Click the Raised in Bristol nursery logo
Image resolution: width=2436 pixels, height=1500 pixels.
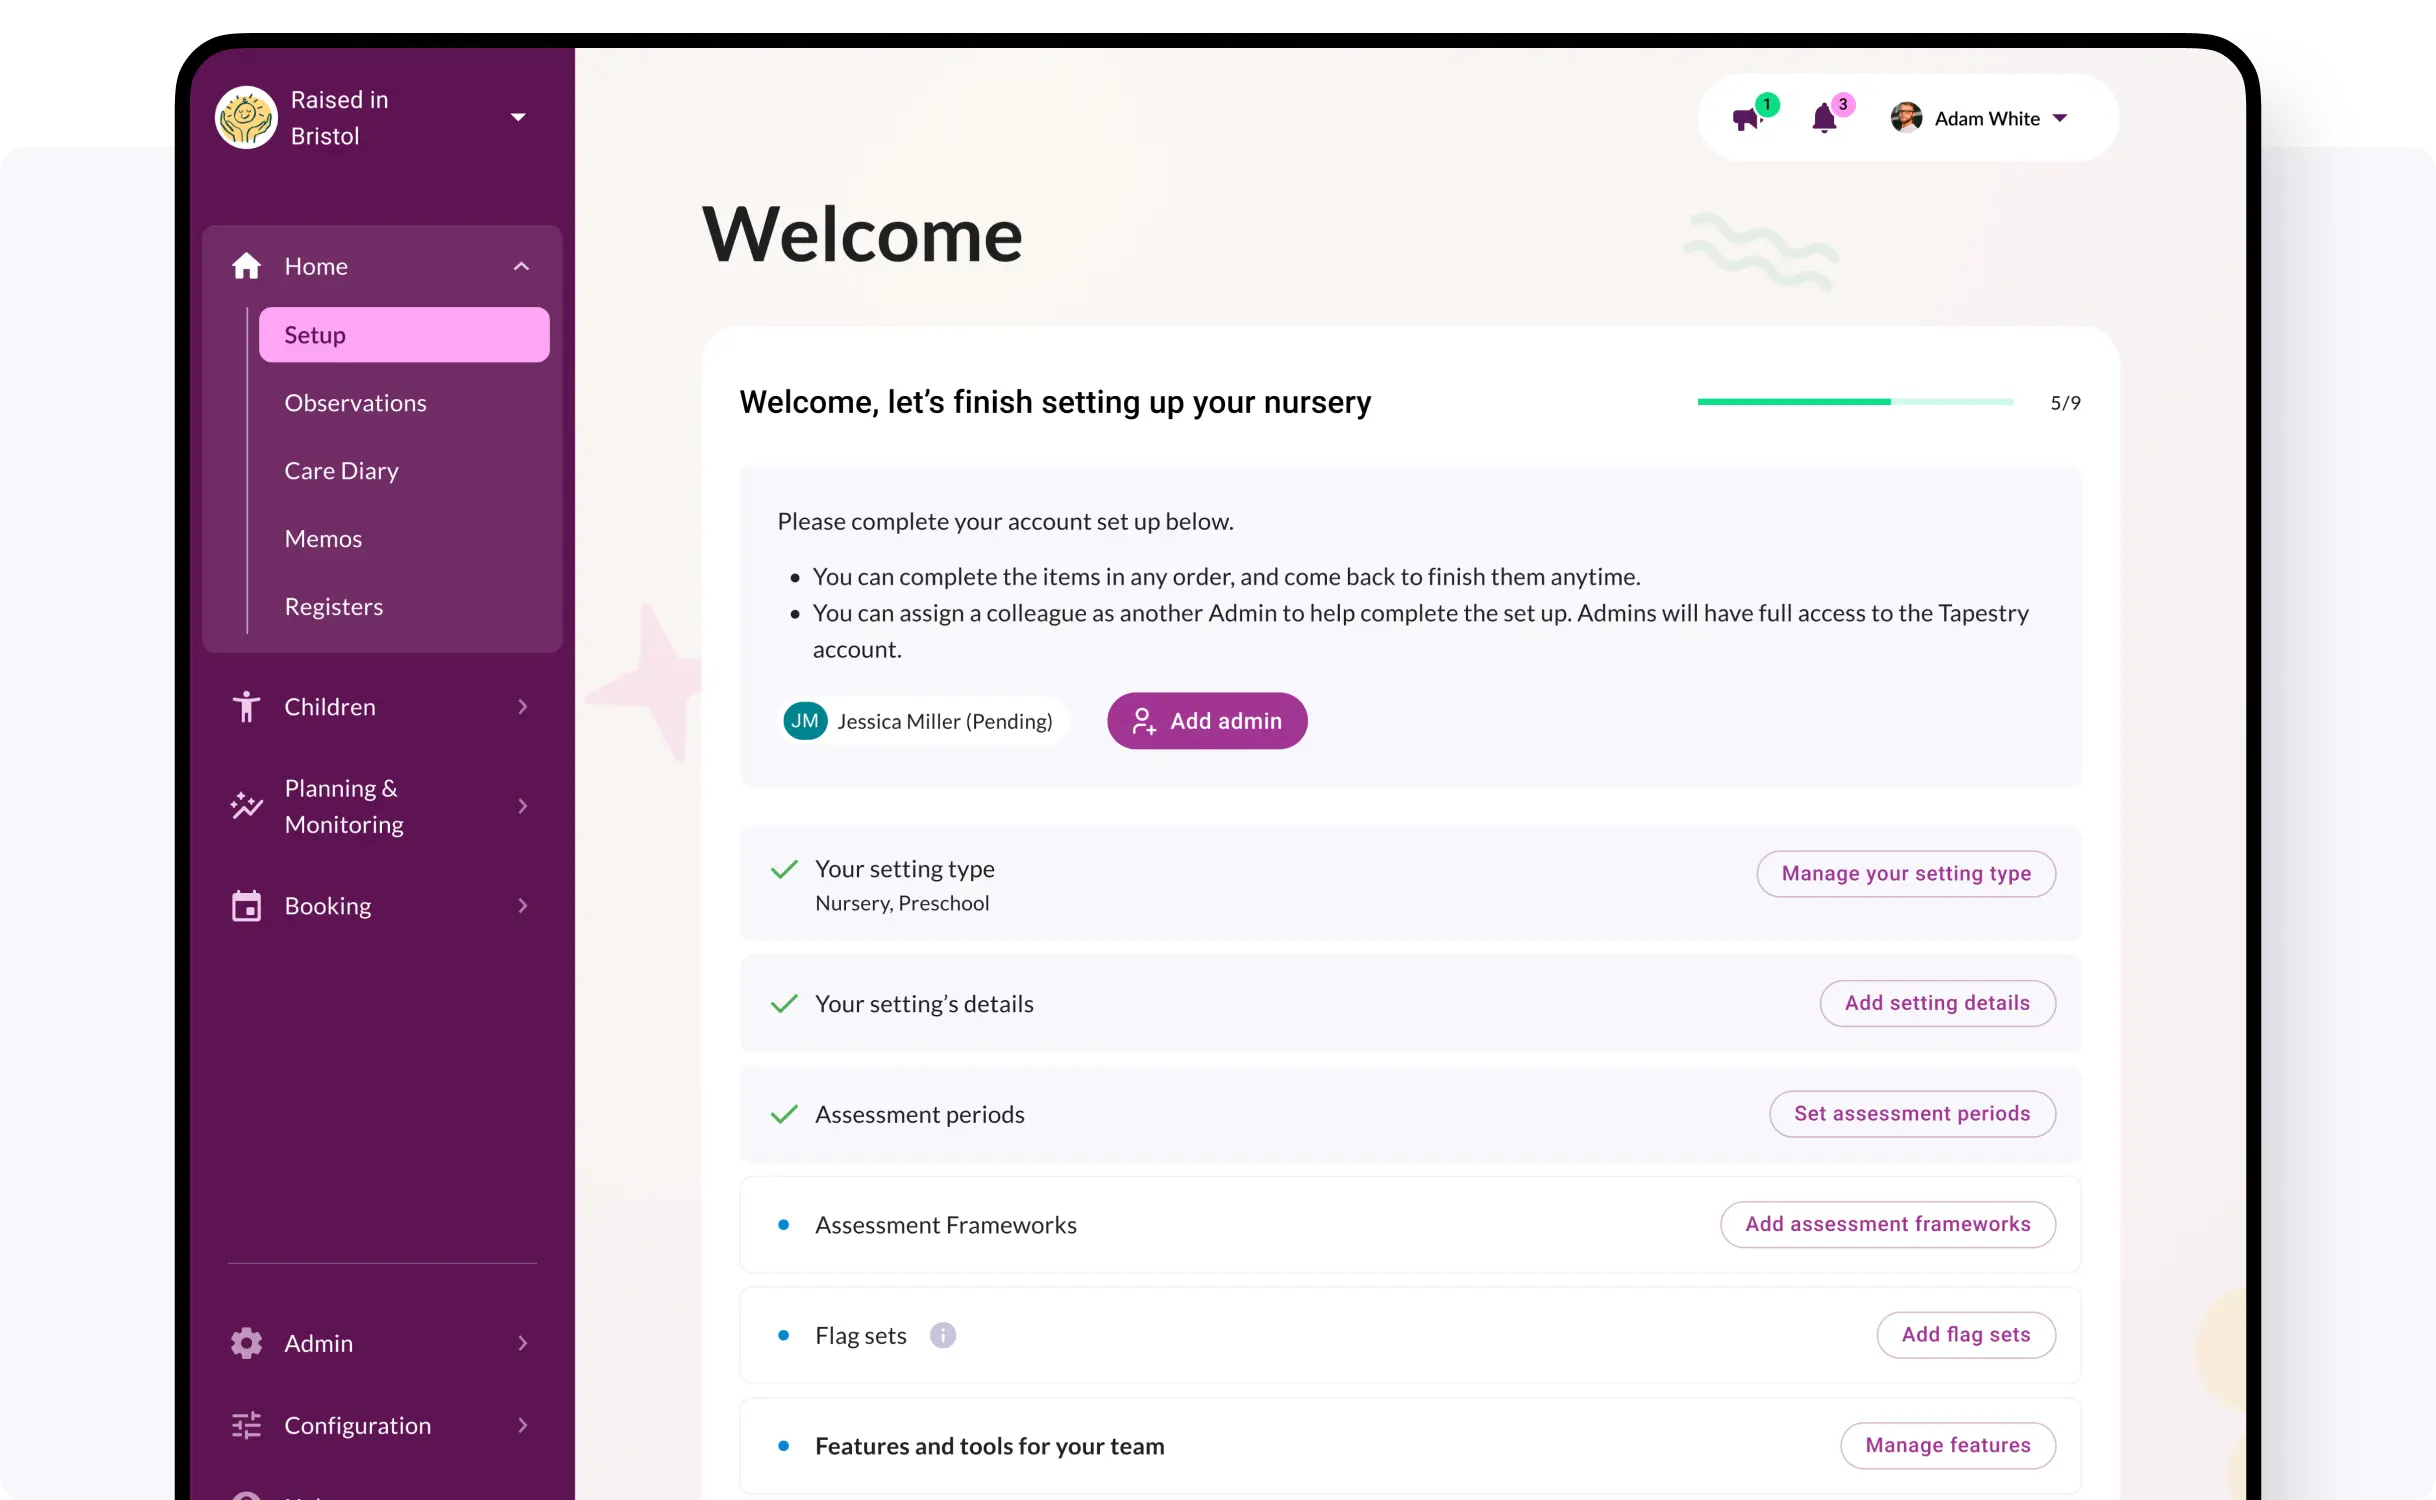pyautogui.click(x=246, y=117)
